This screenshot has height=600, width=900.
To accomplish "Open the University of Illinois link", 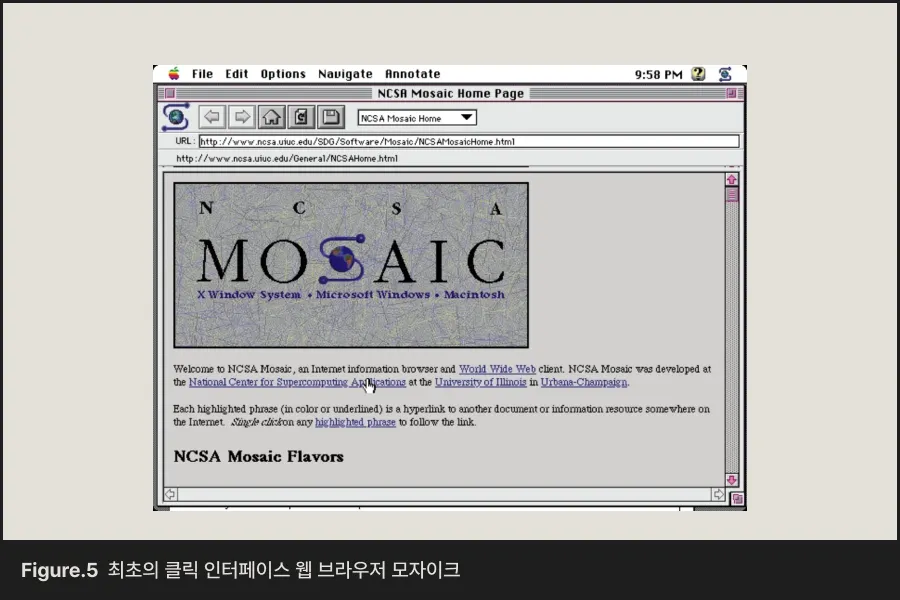I will click(480, 382).
